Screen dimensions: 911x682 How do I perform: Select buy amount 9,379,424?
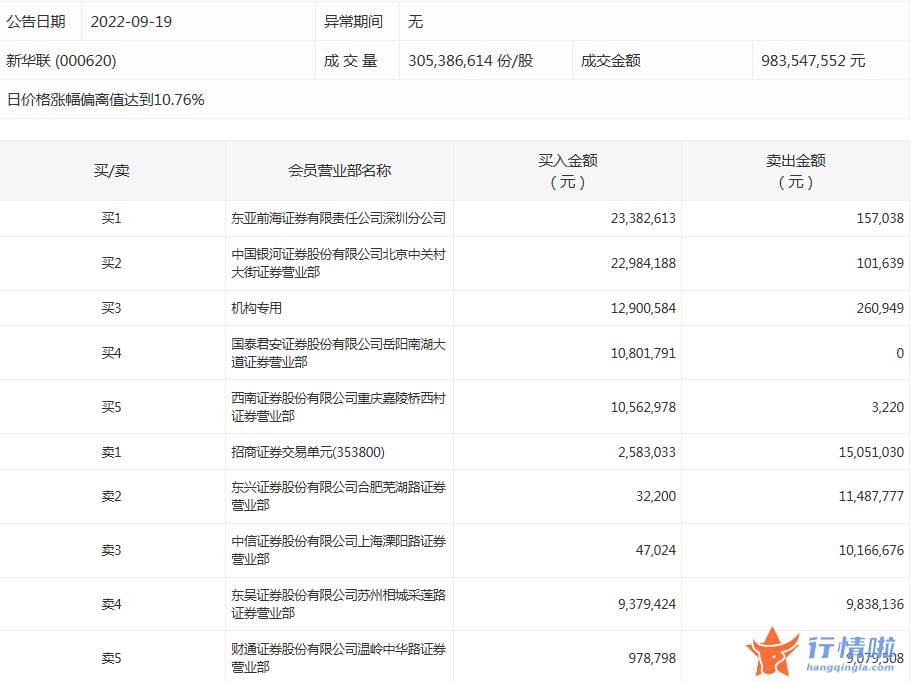(647, 604)
